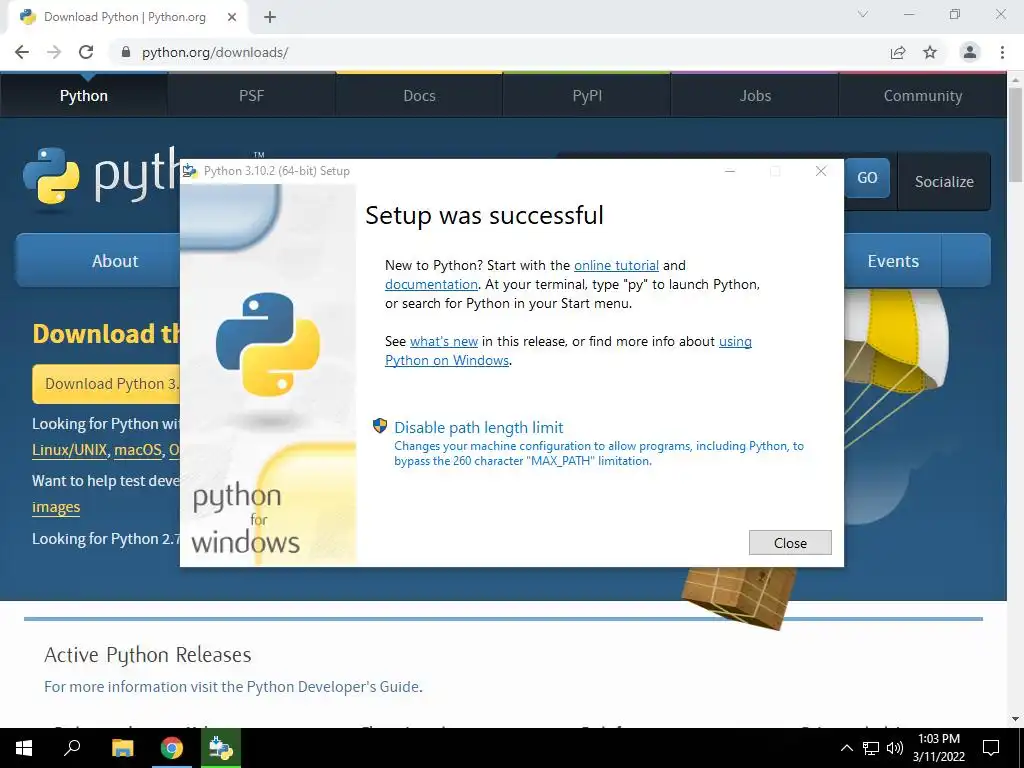Minimize the Python Setup dialog
Screen dimensions: 1024x768
[x=730, y=171]
